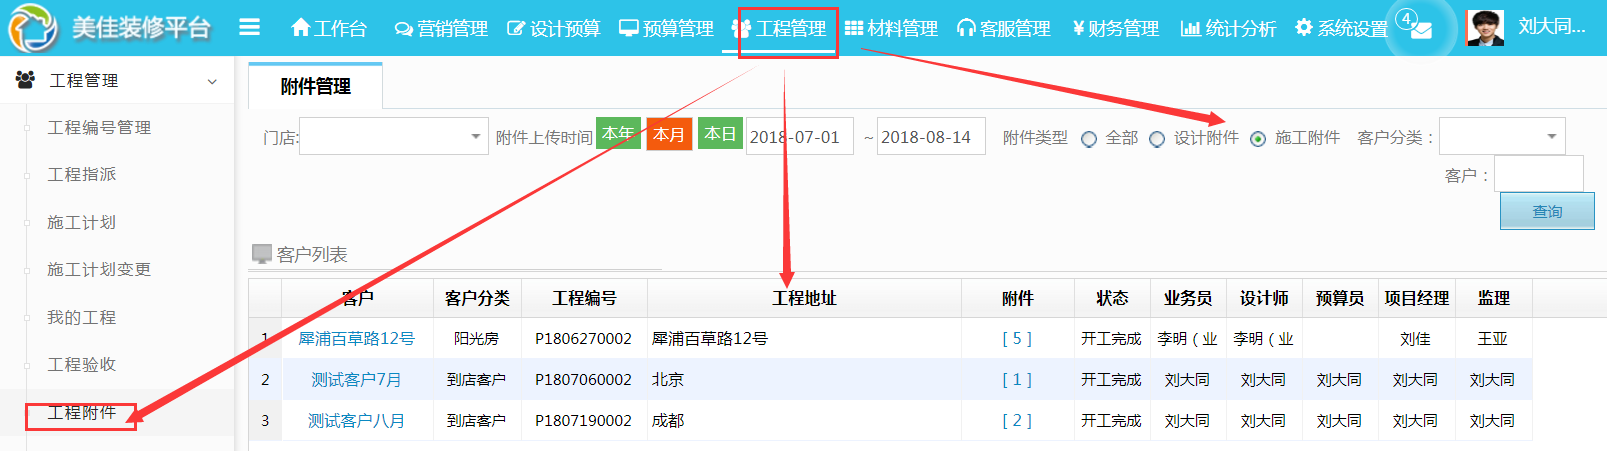Open 系统设置 gear menu
Viewport: 1607px width, 451px height.
(x=1341, y=28)
